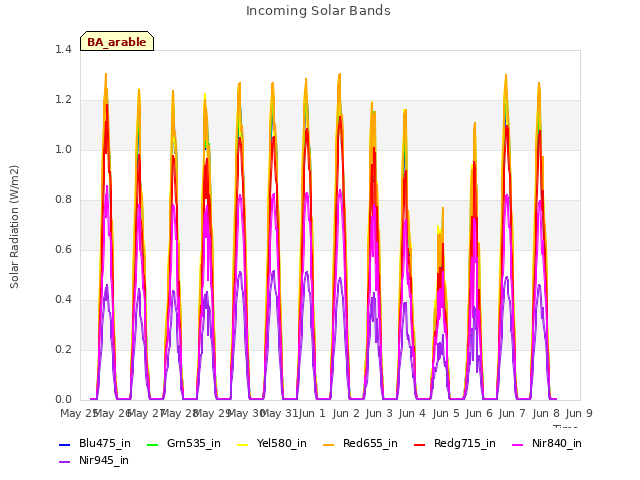The width and height of the screenshot is (640, 480).
Task: Click the Jun 5 x-axis date label
Action: 446,413
